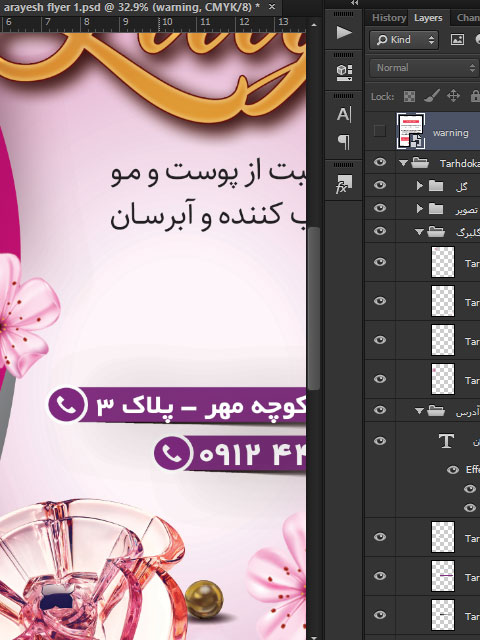Click the canvas vertical scrollbar thumb
The height and width of the screenshot is (640, 480).
[313, 309]
